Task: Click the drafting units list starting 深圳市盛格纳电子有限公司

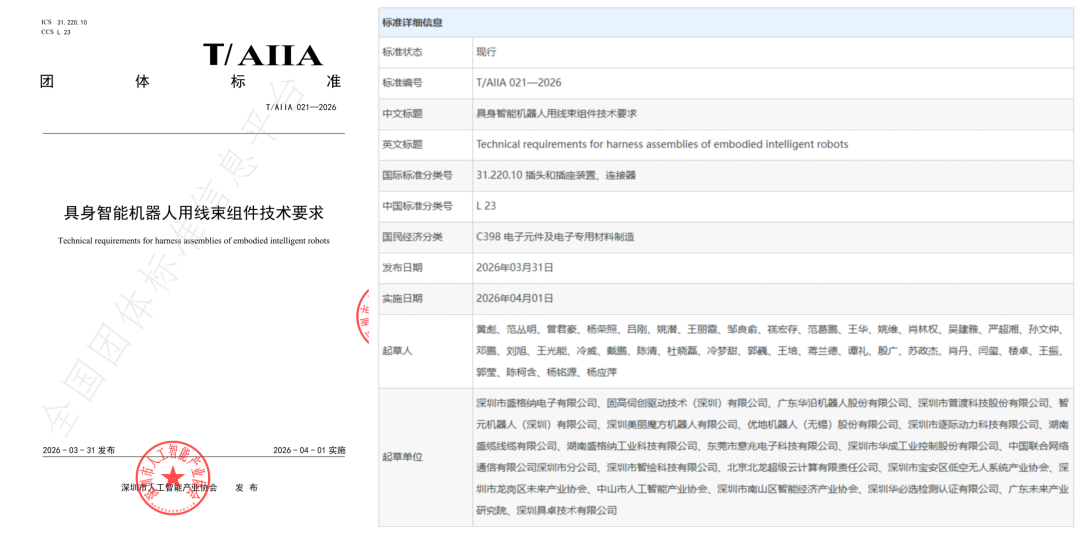Action: [772, 457]
